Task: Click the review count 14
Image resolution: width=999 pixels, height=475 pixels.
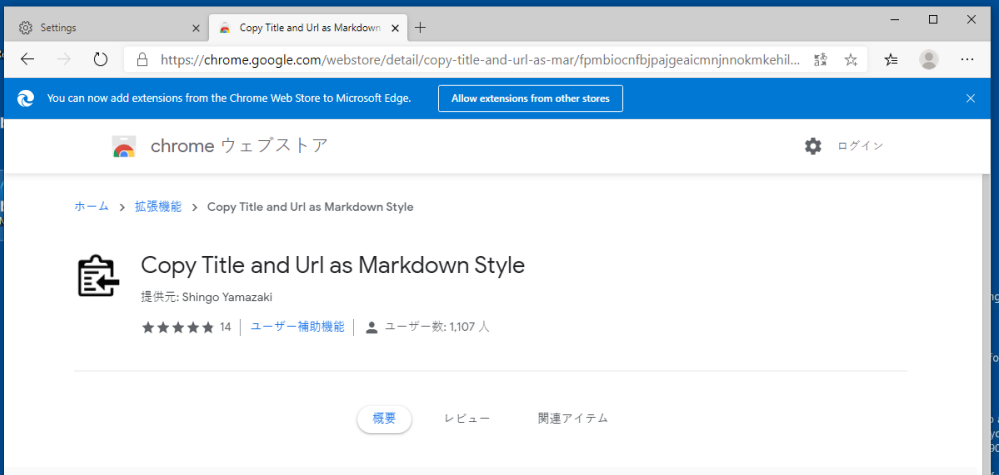Action: [x=226, y=327]
